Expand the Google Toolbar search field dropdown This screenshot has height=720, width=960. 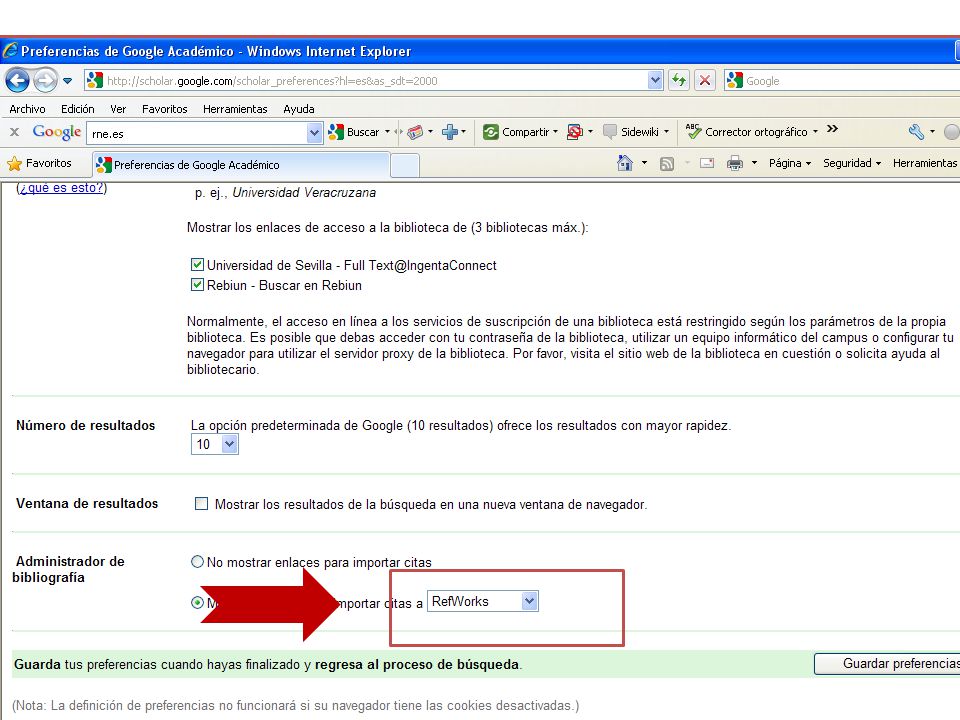(314, 133)
